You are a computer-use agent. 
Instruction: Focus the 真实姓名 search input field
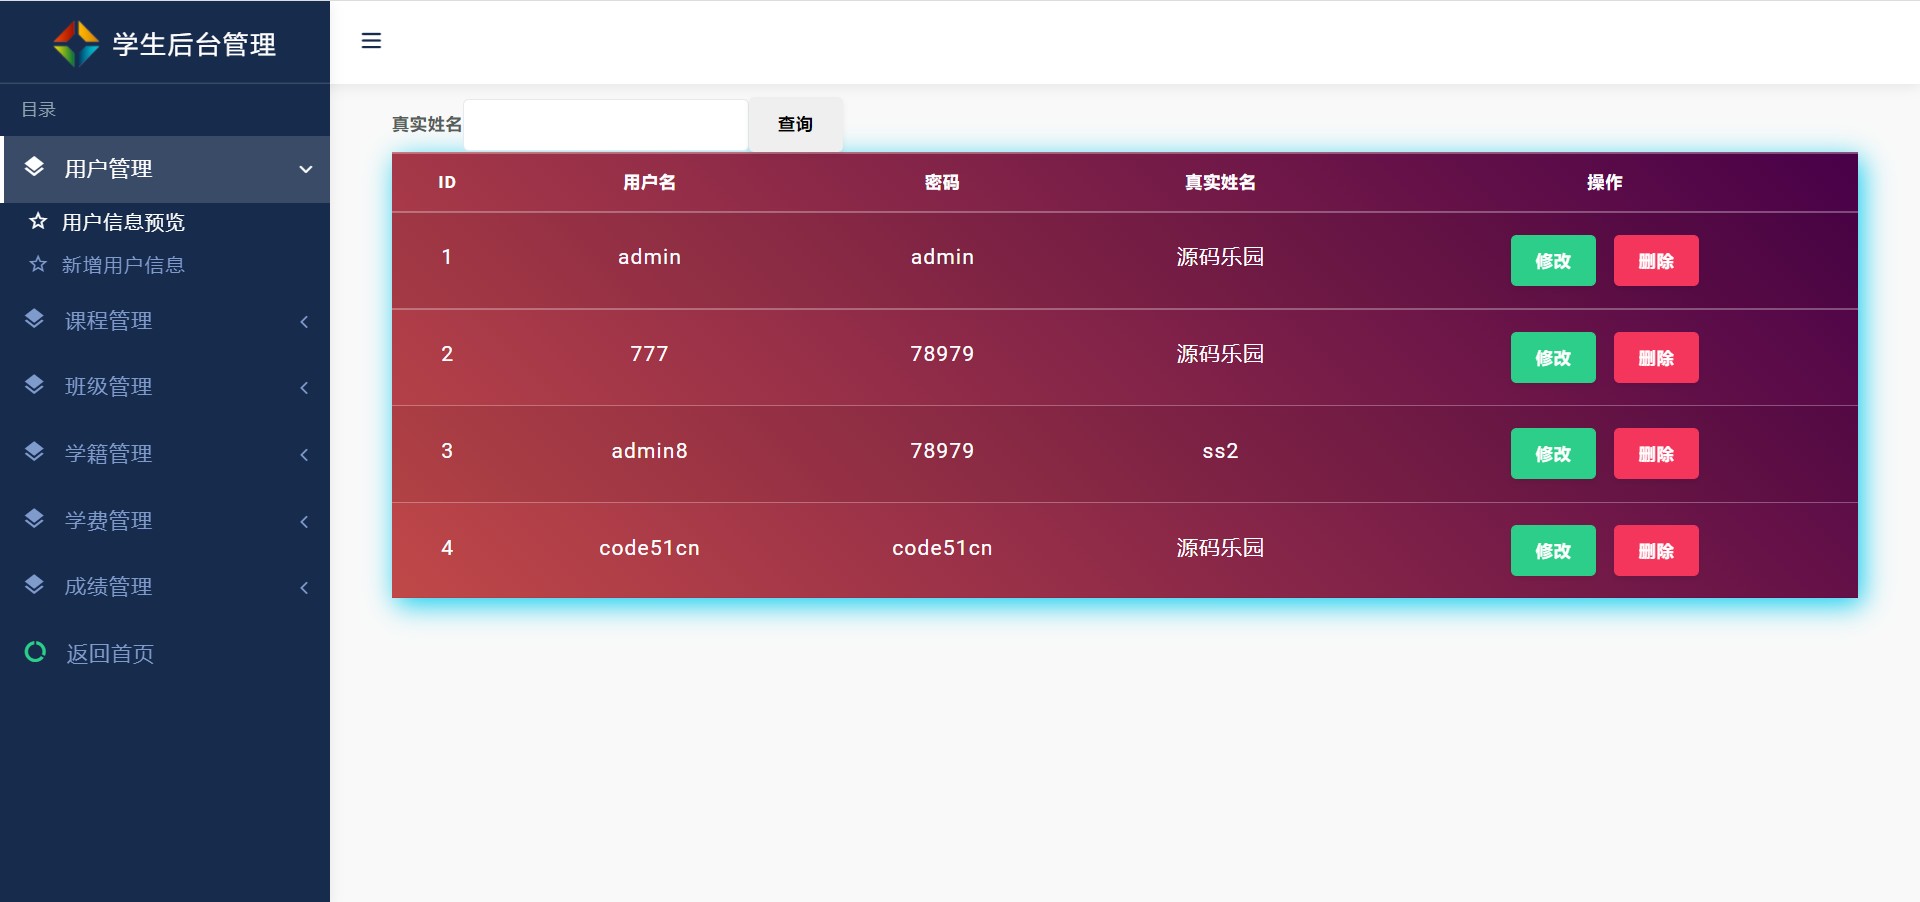(x=605, y=125)
